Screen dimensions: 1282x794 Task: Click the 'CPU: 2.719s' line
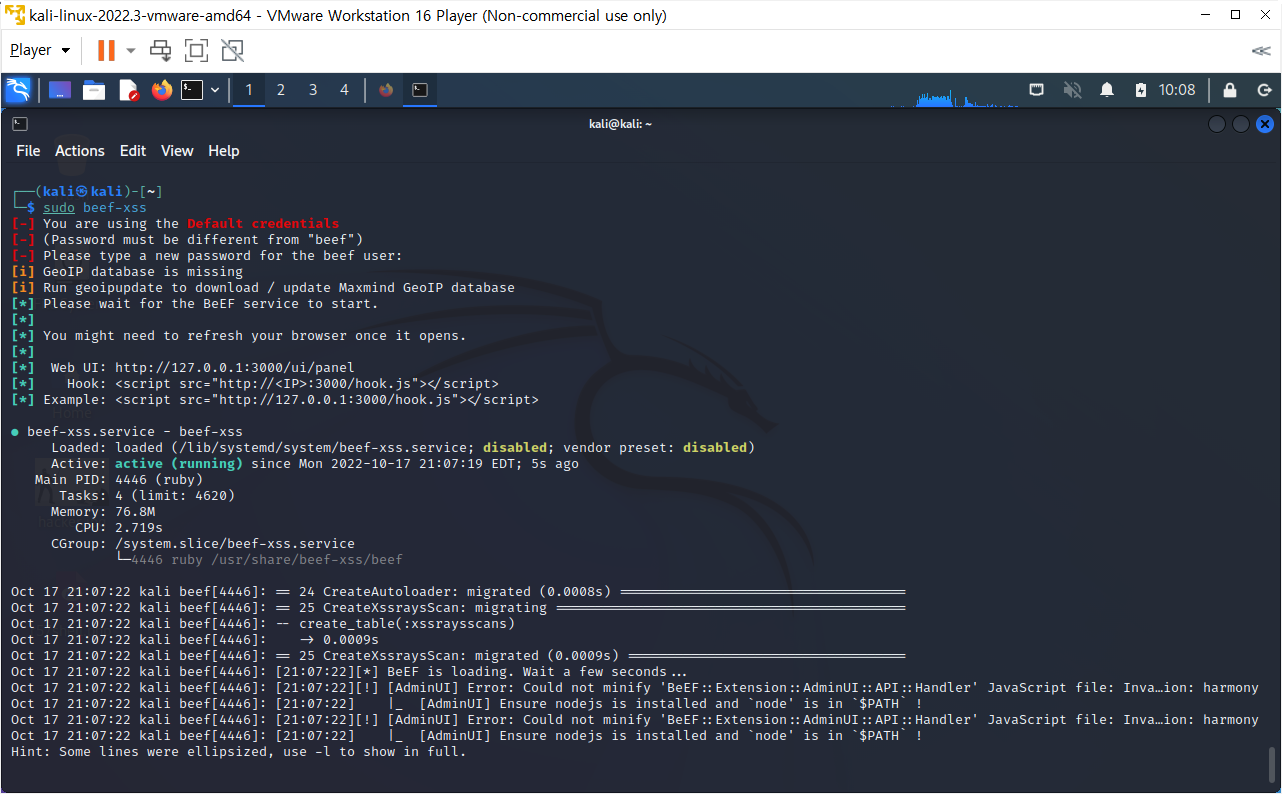coord(119,528)
